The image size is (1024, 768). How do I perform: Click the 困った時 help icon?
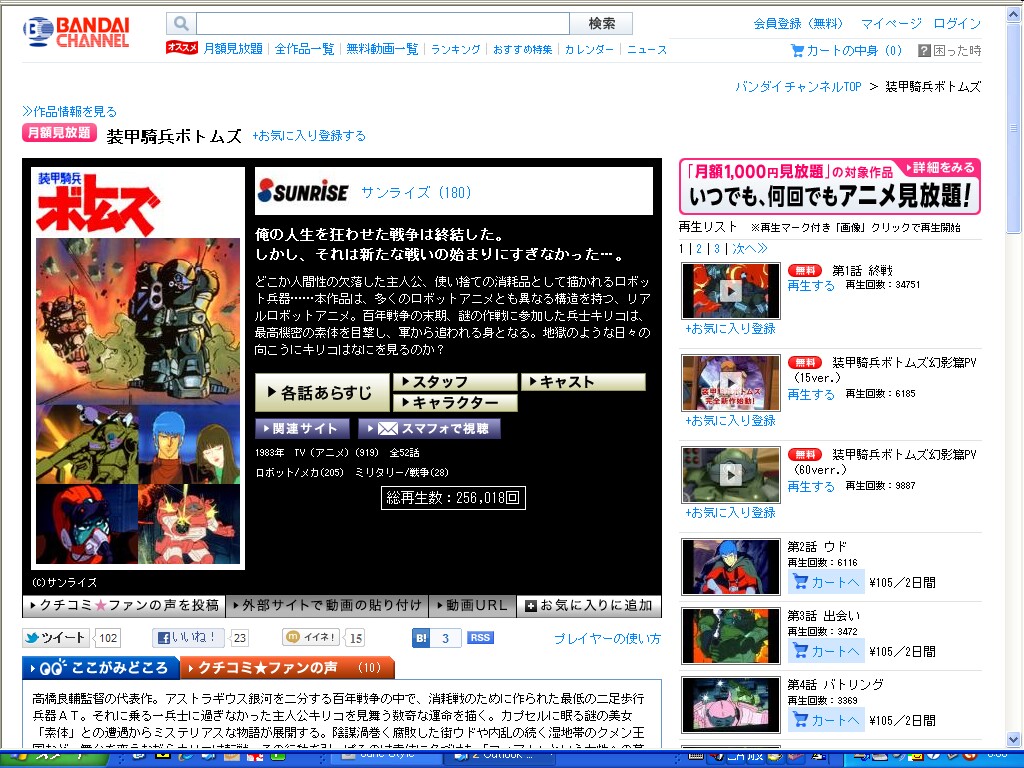point(924,50)
